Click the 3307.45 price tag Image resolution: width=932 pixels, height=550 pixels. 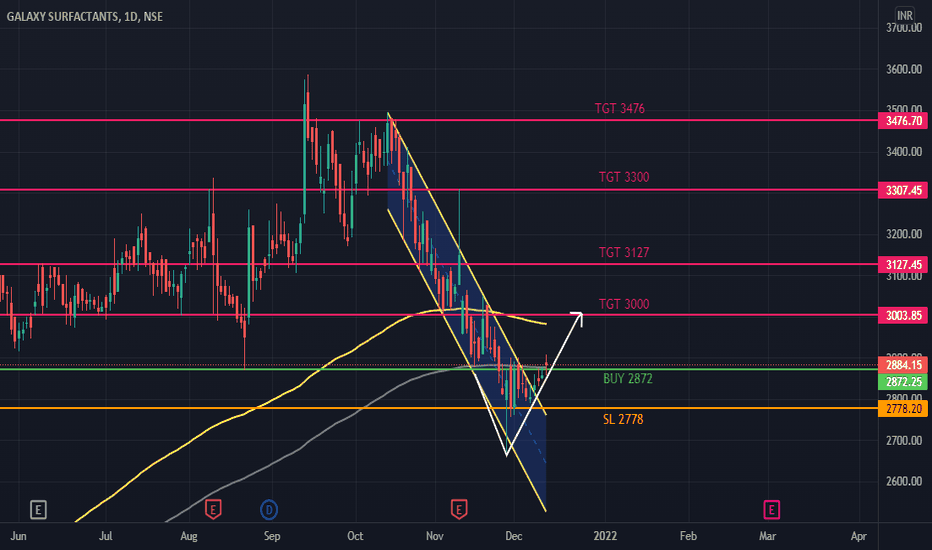(903, 190)
